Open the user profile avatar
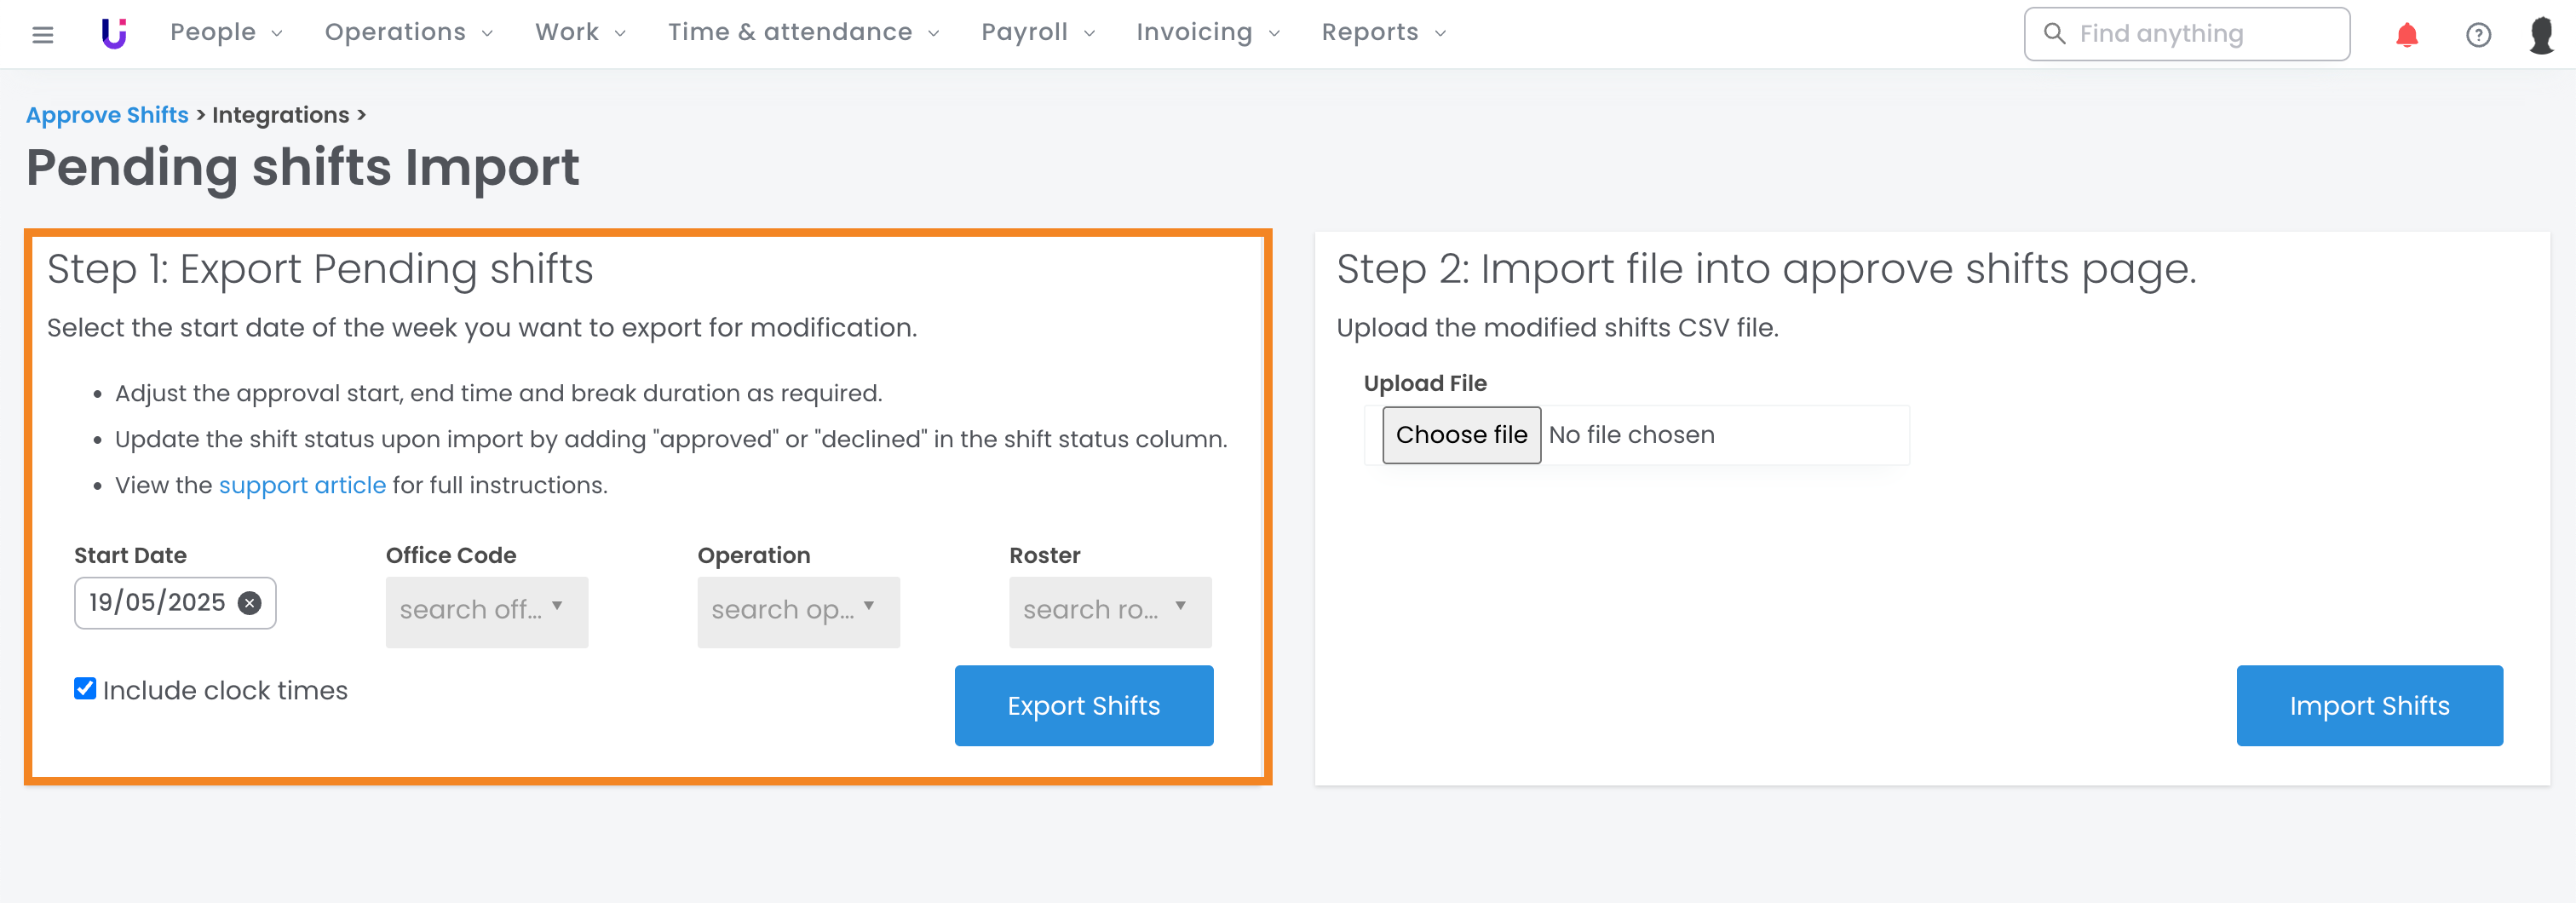Image resolution: width=2576 pixels, height=903 pixels. (2541, 35)
